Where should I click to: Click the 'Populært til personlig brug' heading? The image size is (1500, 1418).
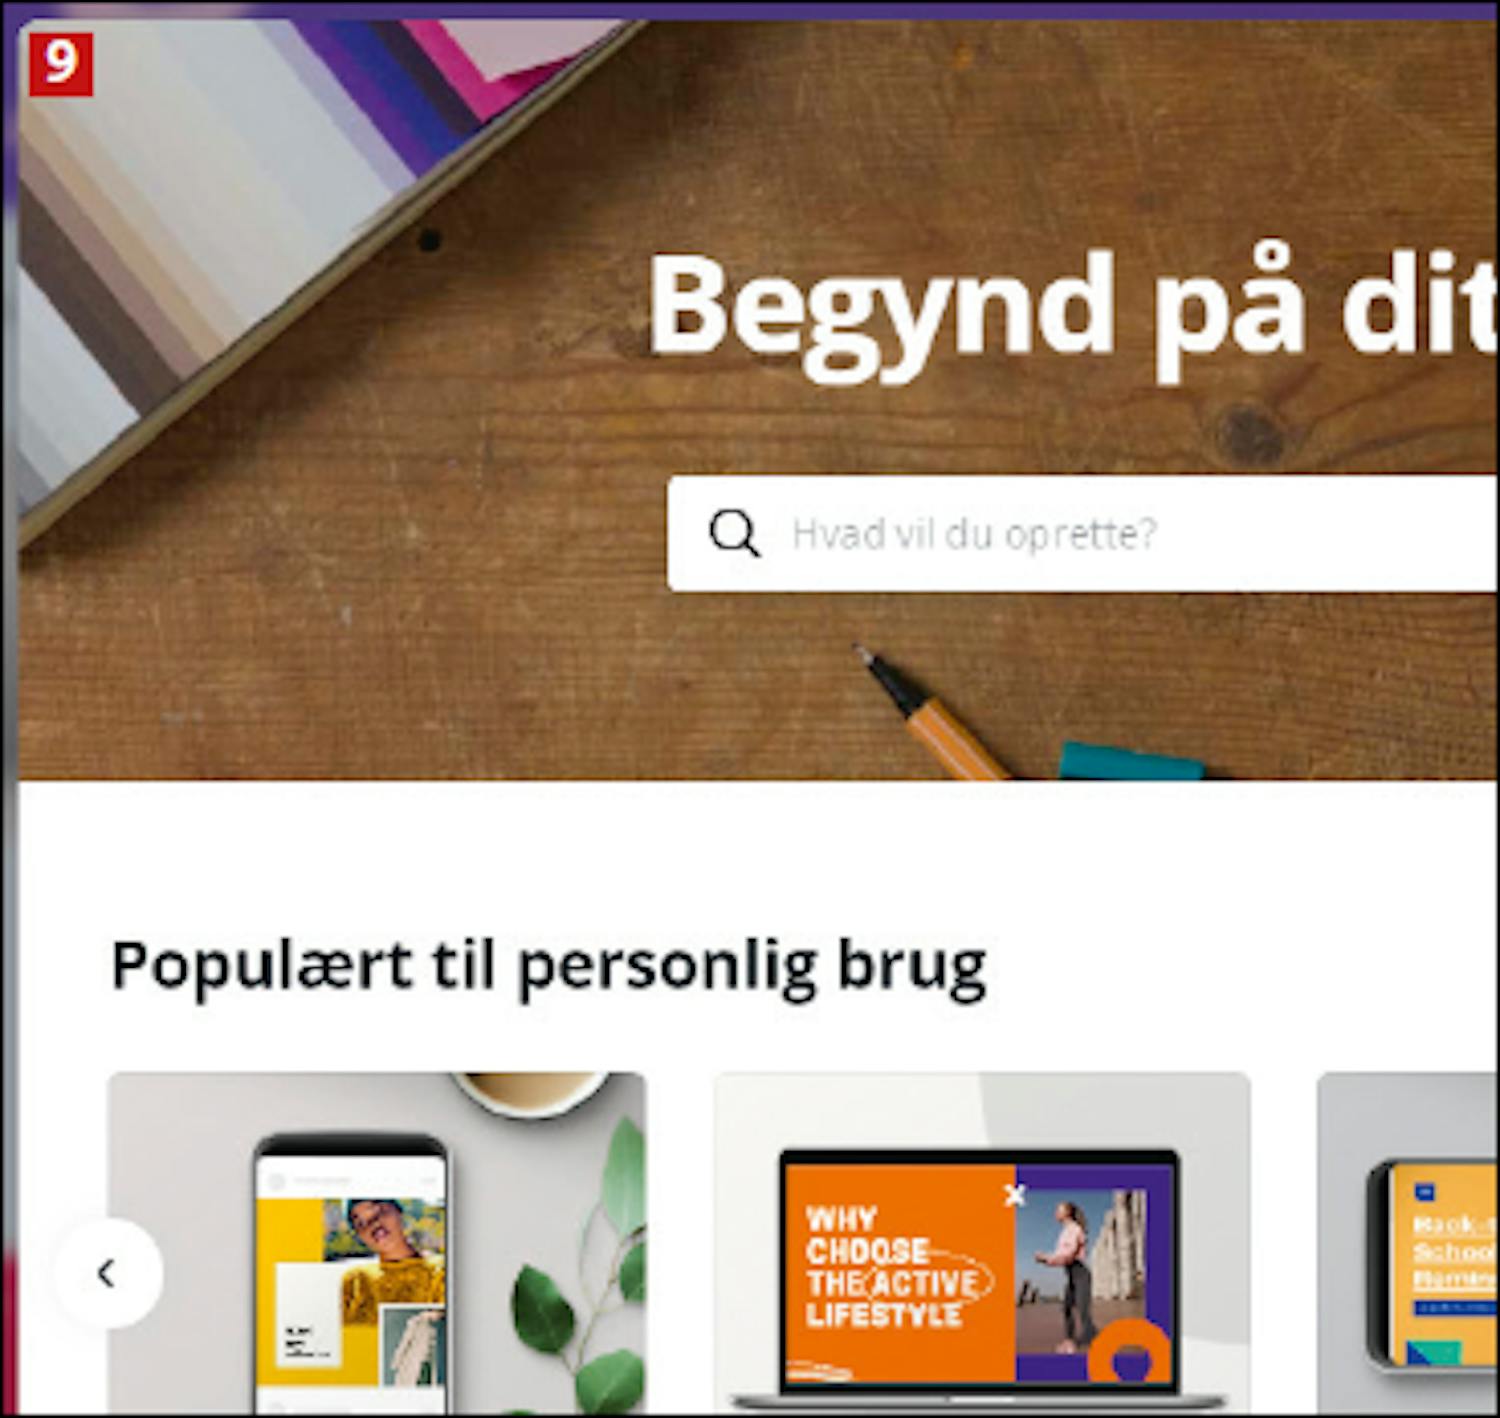[549, 966]
